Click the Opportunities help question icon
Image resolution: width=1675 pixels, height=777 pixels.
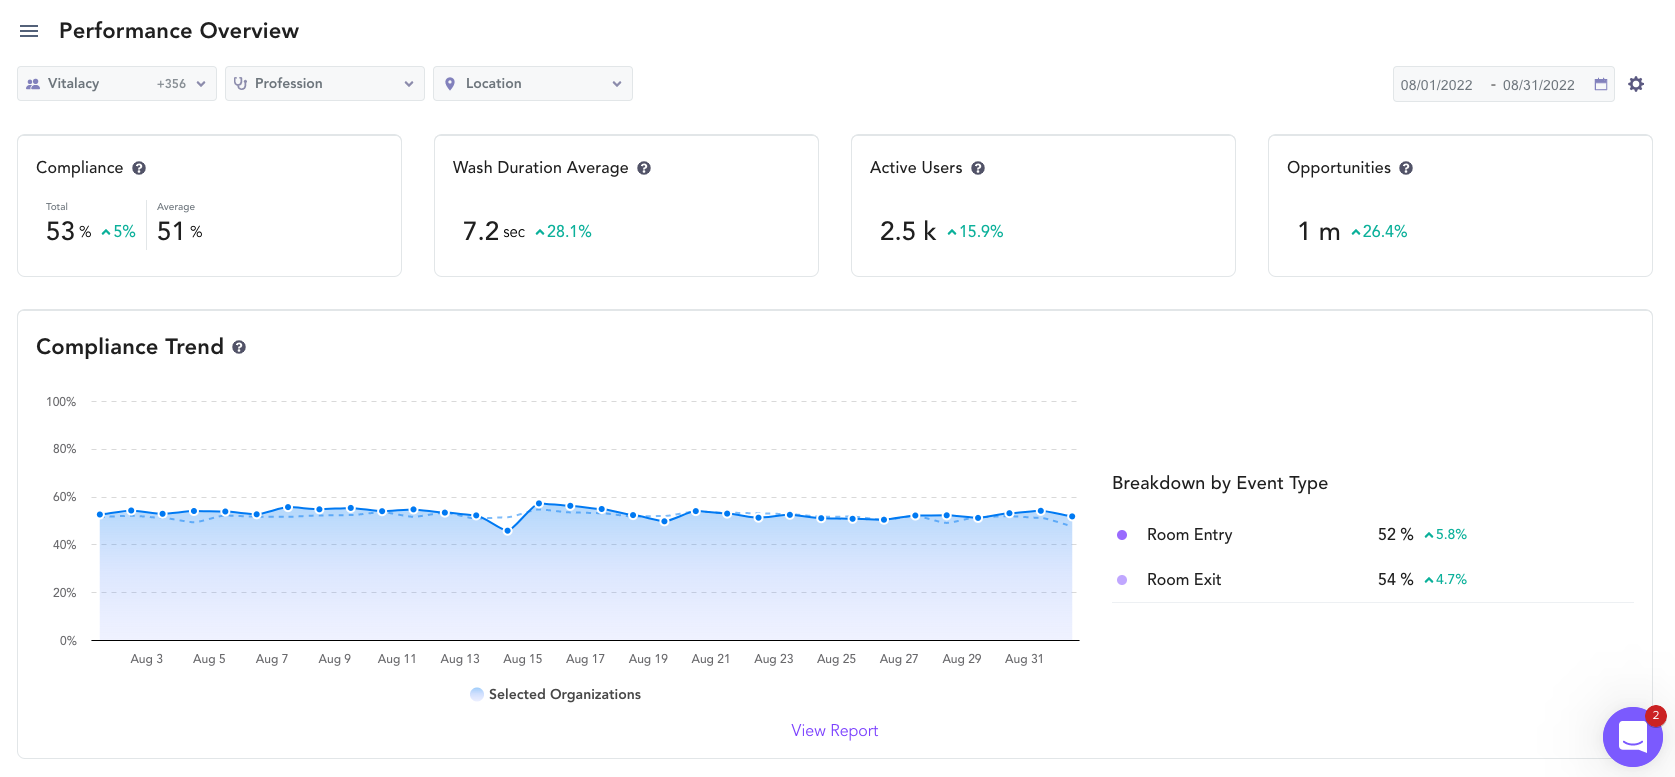click(x=1406, y=168)
